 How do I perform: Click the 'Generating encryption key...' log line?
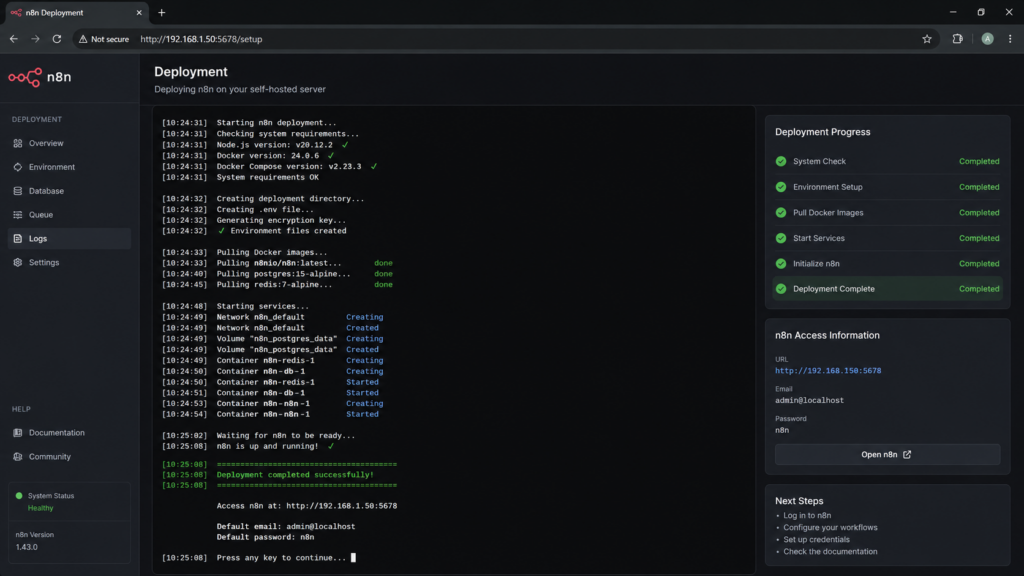pyautogui.click(x=281, y=220)
